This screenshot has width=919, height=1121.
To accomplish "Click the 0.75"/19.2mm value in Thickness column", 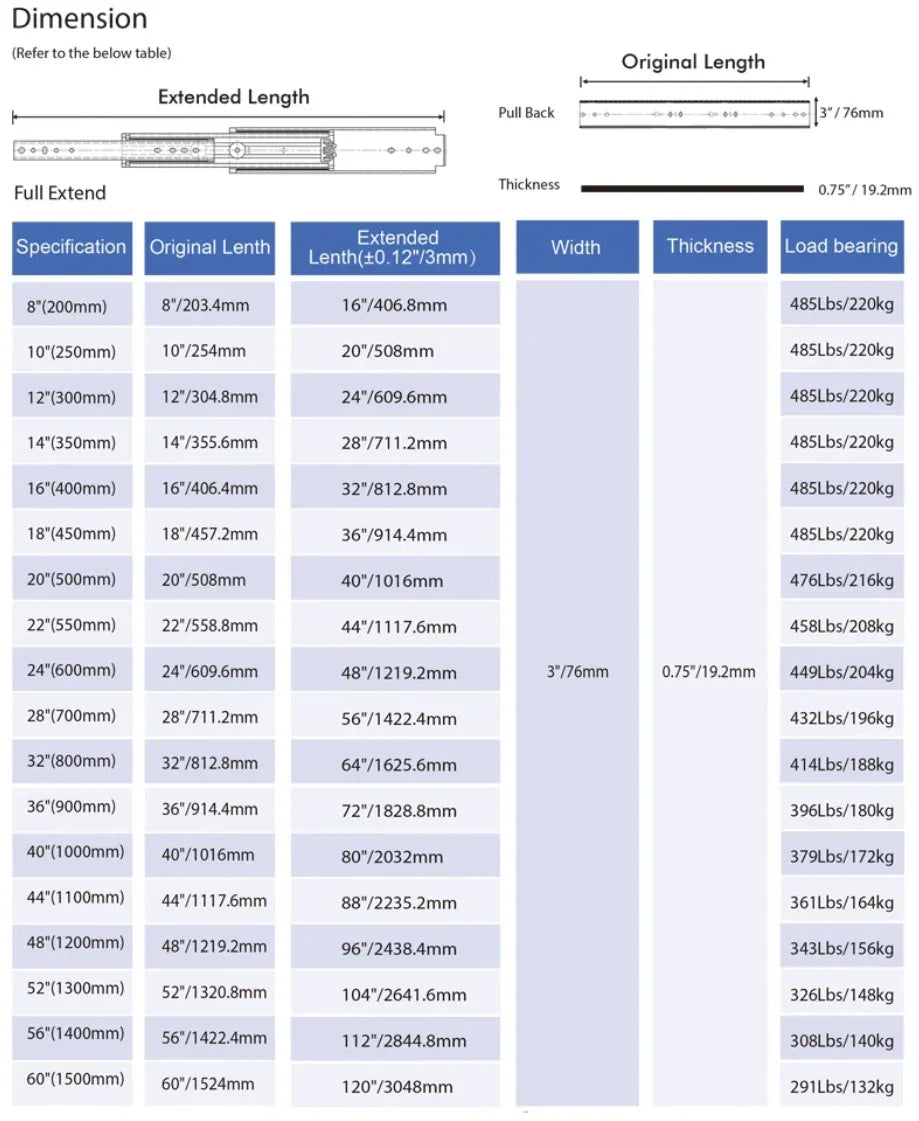I will (709, 672).
